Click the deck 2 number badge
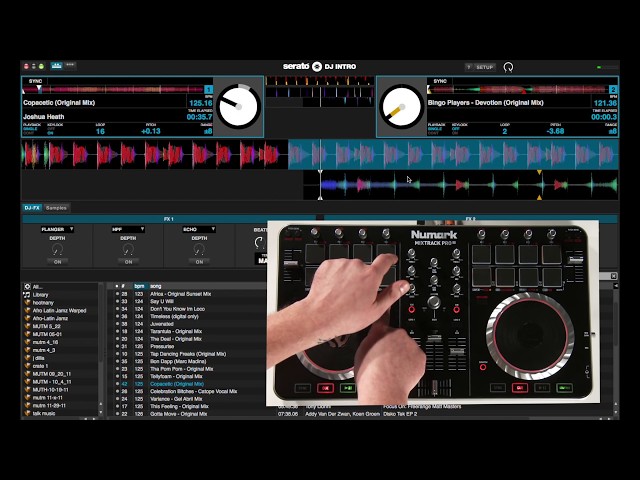 coord(613,89)
